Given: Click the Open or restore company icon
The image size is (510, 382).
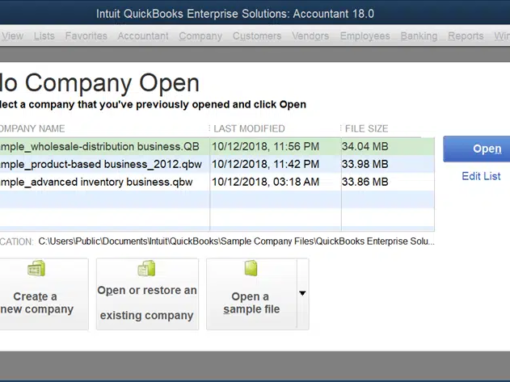Looking at the screenshot, I should point(147,268).
